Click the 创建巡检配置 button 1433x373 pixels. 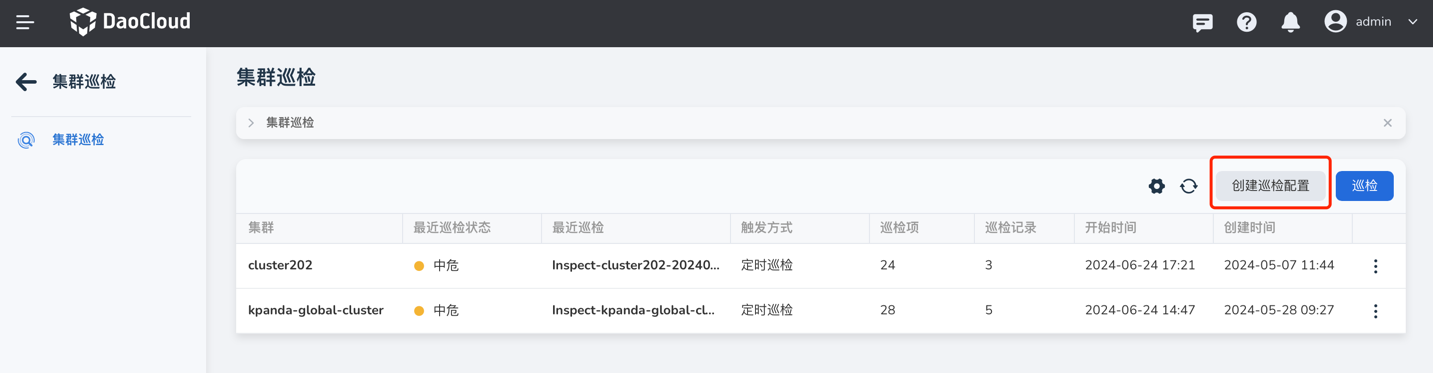(1271, 186)
